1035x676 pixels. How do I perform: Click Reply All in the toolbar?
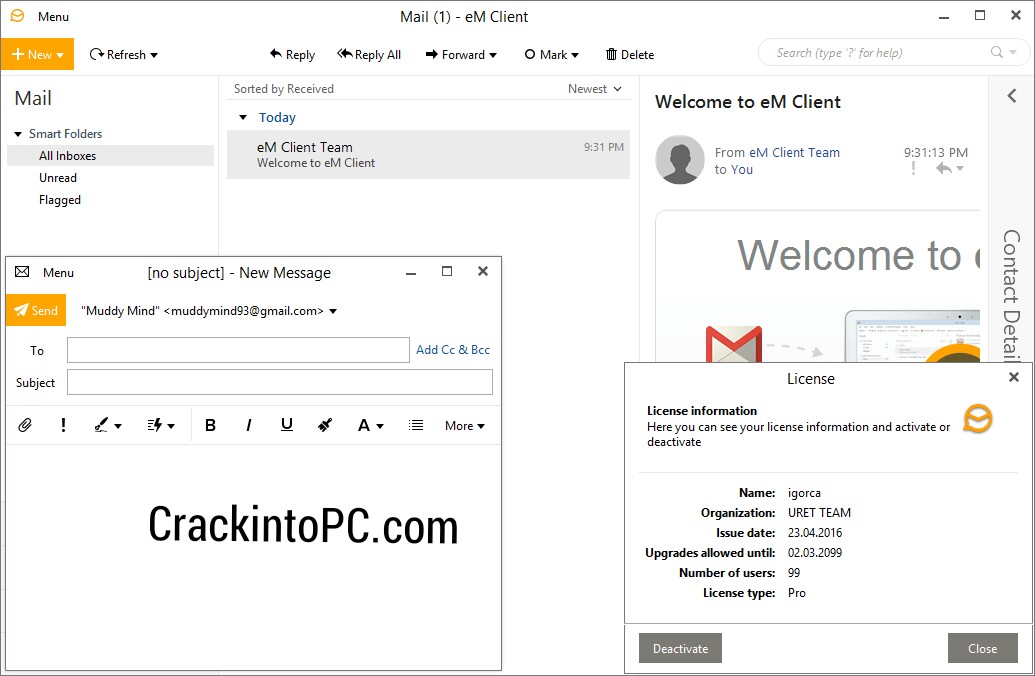(x=369, y=55)
